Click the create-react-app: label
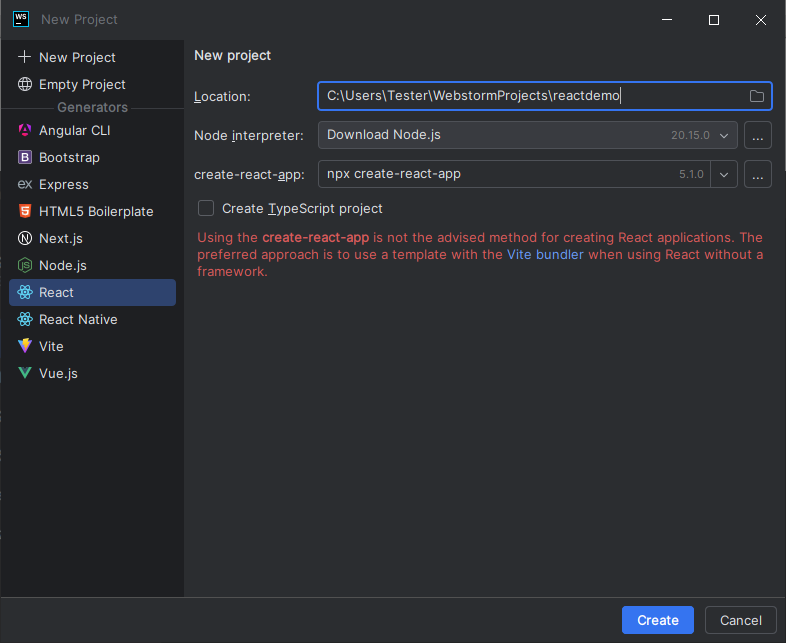The height and width of the screenshot is (643, 786). click(x=249, y=174)
